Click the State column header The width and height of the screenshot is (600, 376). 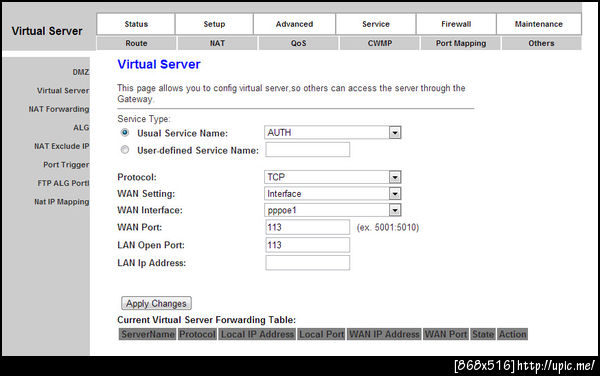pos(483,334)
